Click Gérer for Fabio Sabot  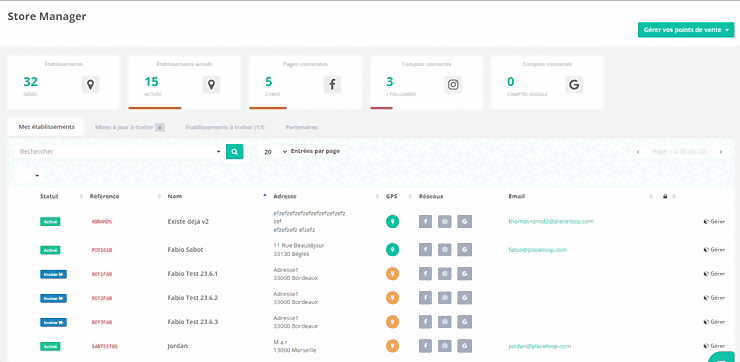click(x=714, y=249)
